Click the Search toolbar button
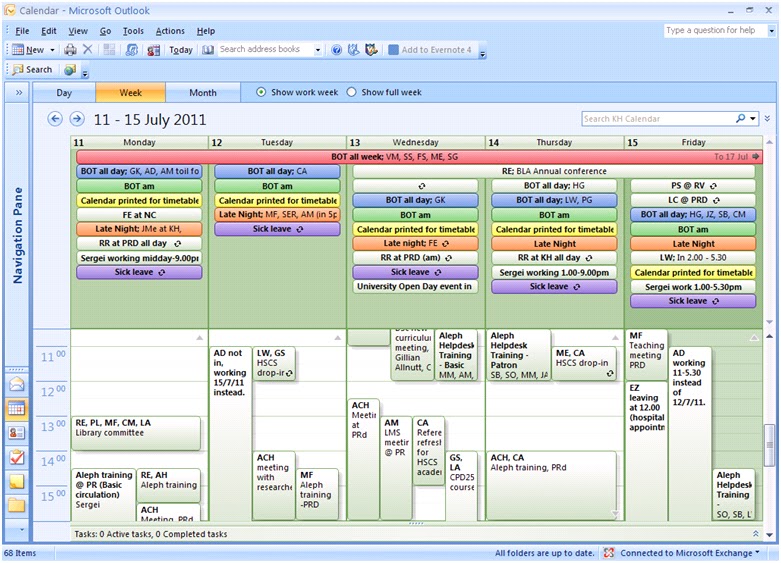The width and height of the screenshot is (781, 563). pyautogui.click(x=32, y=70)
